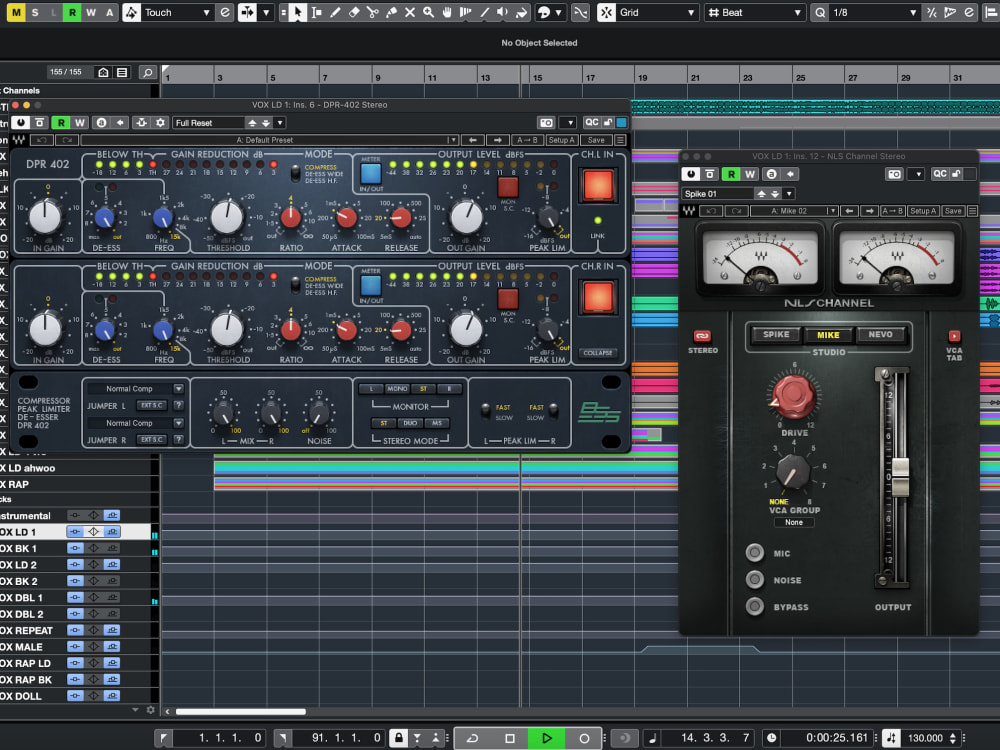Click the camera snapshot icon in DPR-402 window
Screen dimensions: 1000x750
547,122
